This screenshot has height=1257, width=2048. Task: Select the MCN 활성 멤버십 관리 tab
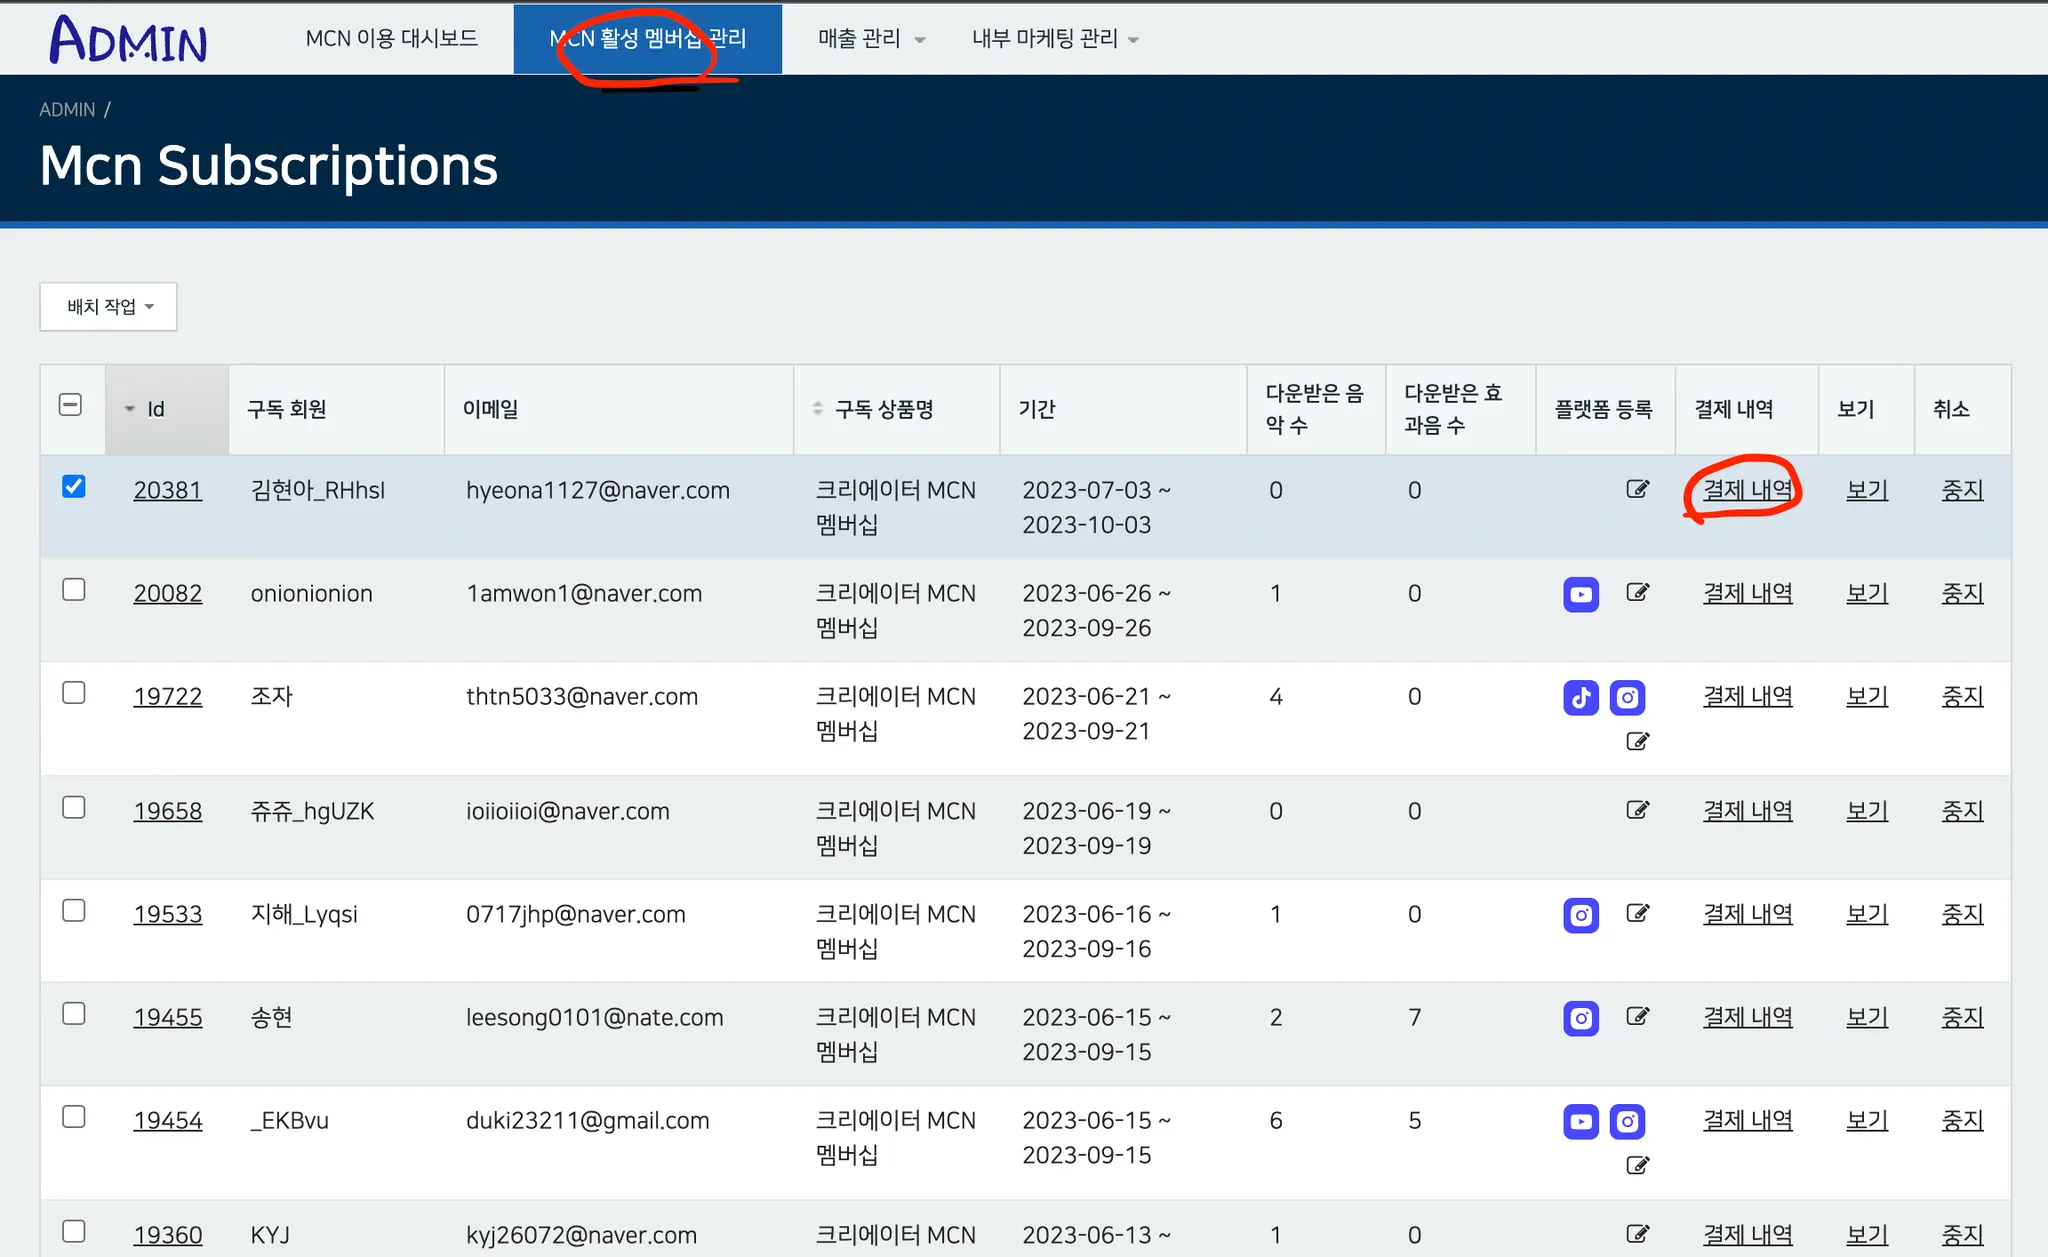pos(647,39)
